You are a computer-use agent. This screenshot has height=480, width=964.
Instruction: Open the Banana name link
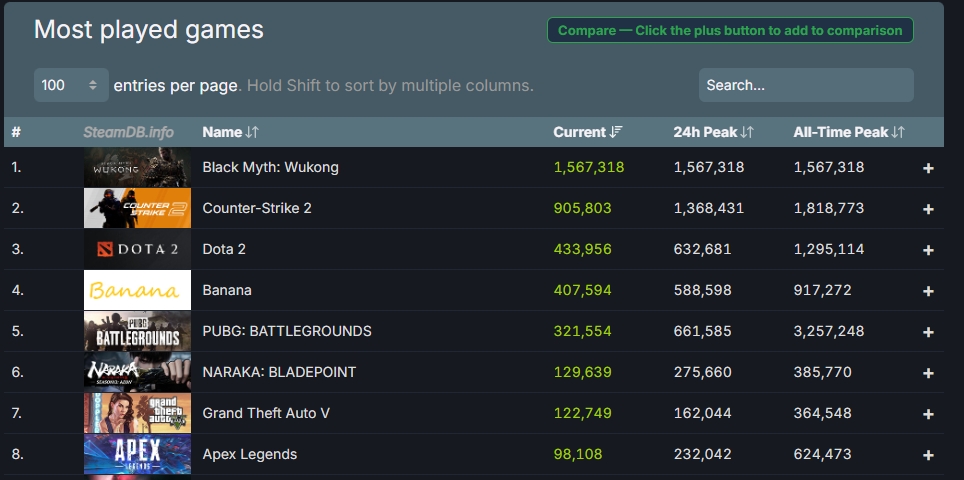click(227, 290)
